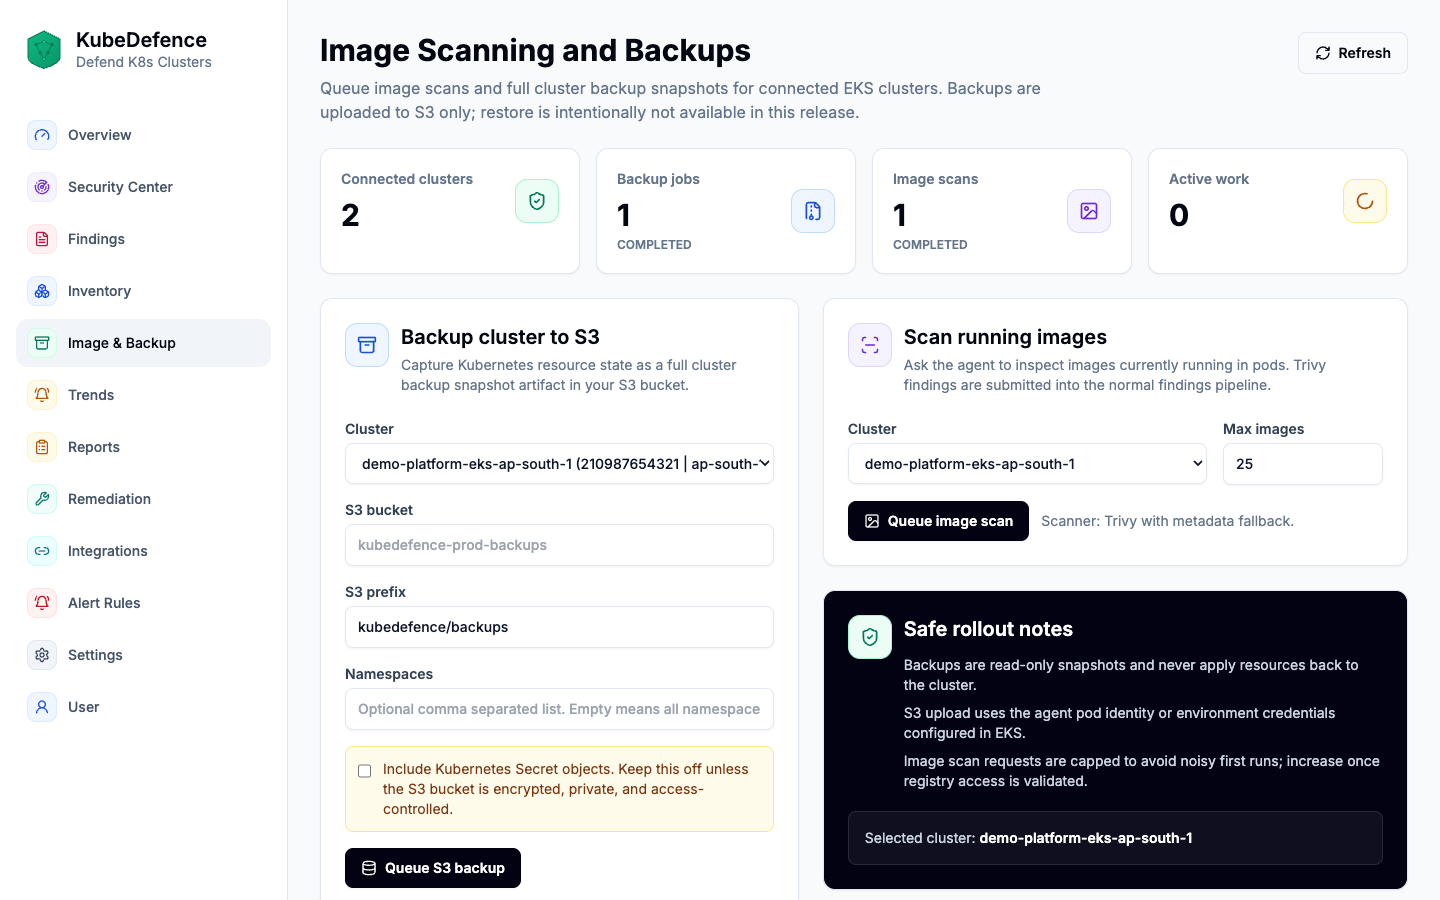Open the Overview page
Viewport: 1440px width, 900px height.
click(x=144, y=135)
